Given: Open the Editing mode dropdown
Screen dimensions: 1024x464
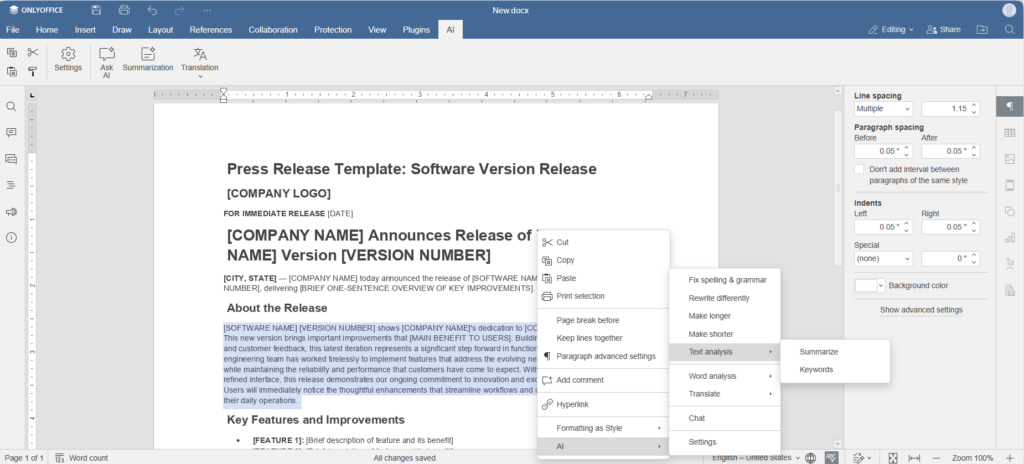Looking at the screenshot, I should coord(890,30).
